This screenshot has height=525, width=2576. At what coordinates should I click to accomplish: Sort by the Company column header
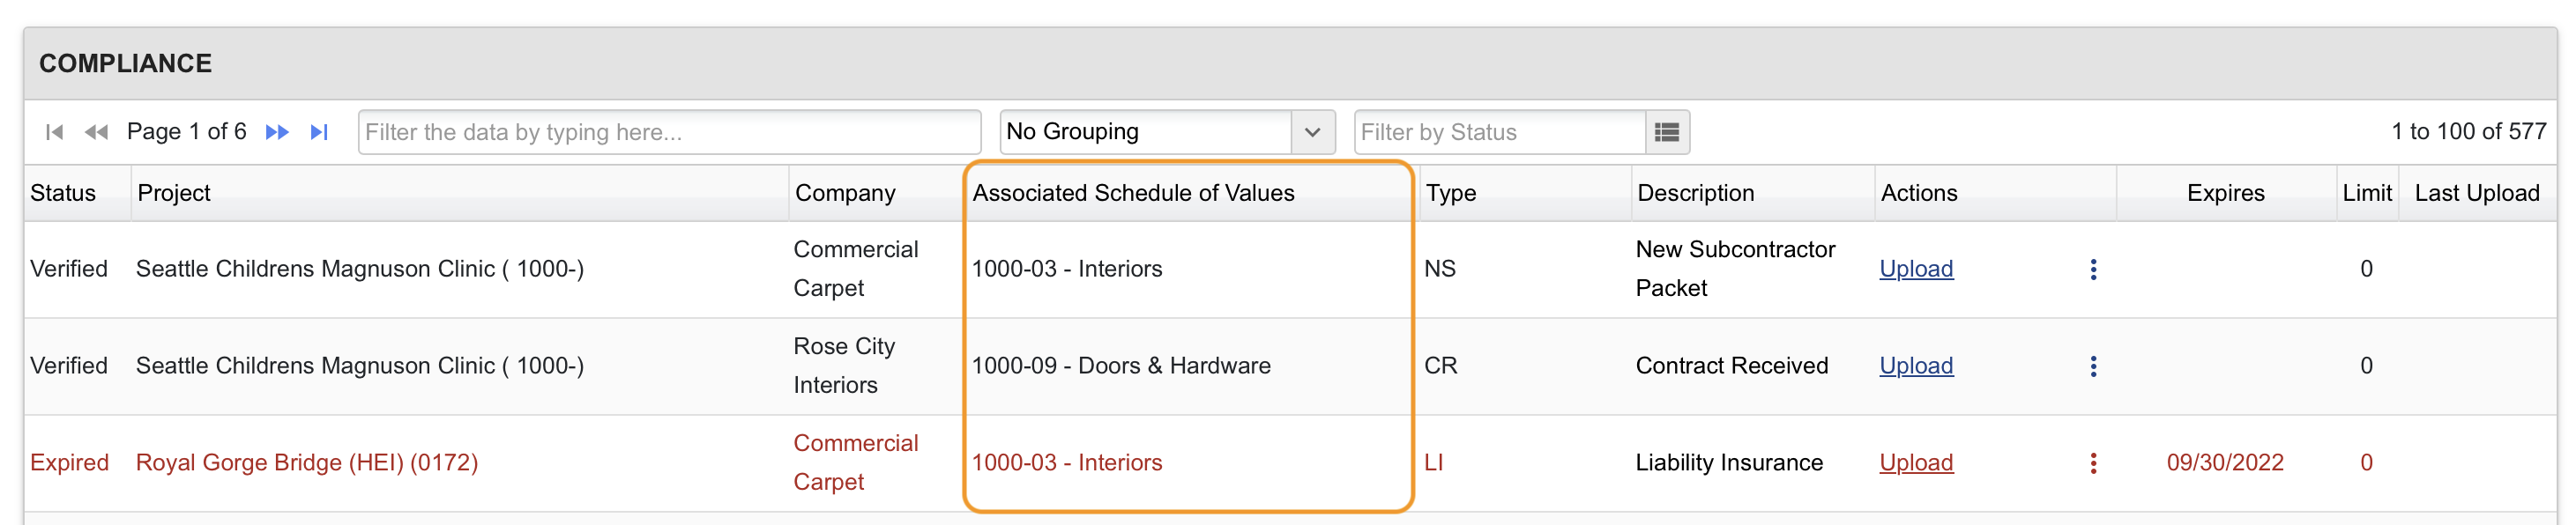845,193
